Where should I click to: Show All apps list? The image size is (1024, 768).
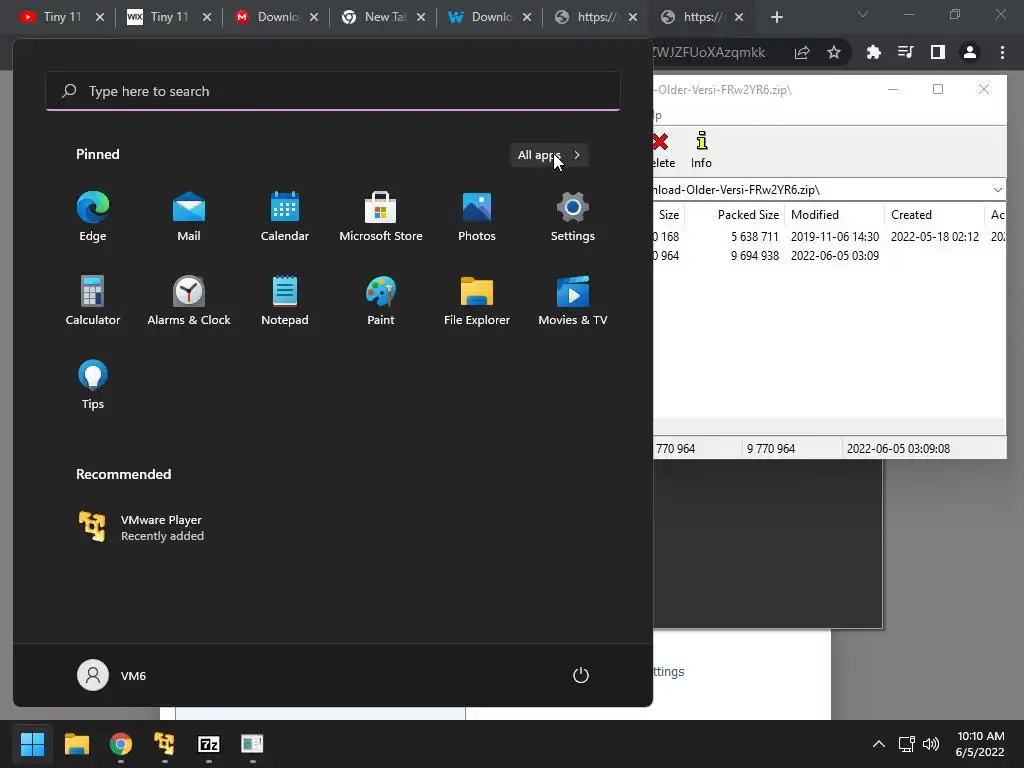(549, 155)
